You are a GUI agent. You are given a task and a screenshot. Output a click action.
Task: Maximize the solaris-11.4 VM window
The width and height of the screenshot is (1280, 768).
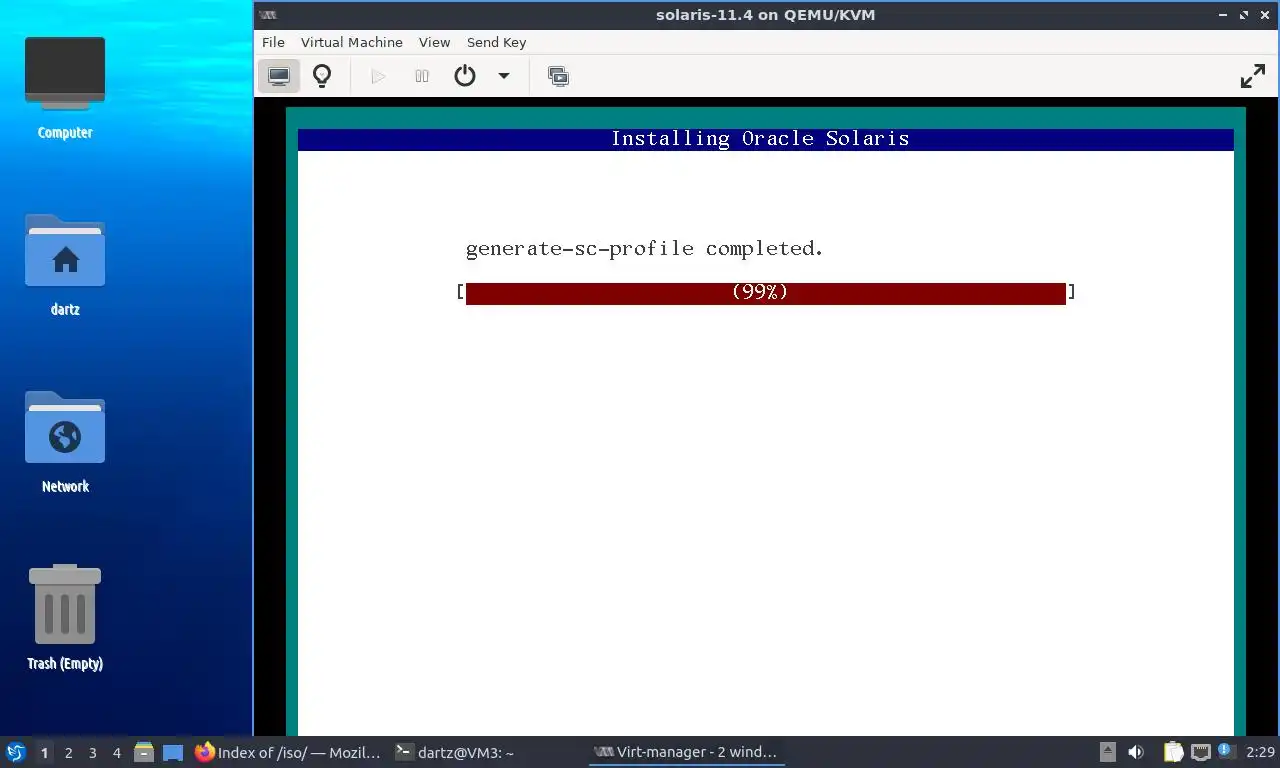[x=1245, y=15]
